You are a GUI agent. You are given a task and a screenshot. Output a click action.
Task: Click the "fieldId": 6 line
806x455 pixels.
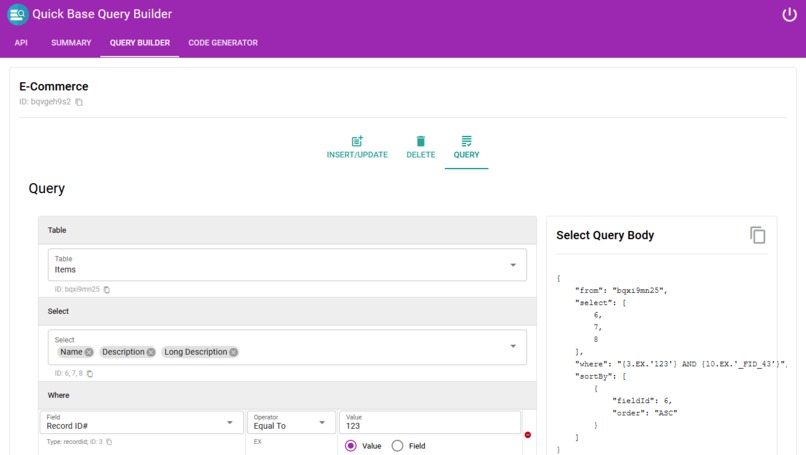pyautogui.click(x=642, y=401)
